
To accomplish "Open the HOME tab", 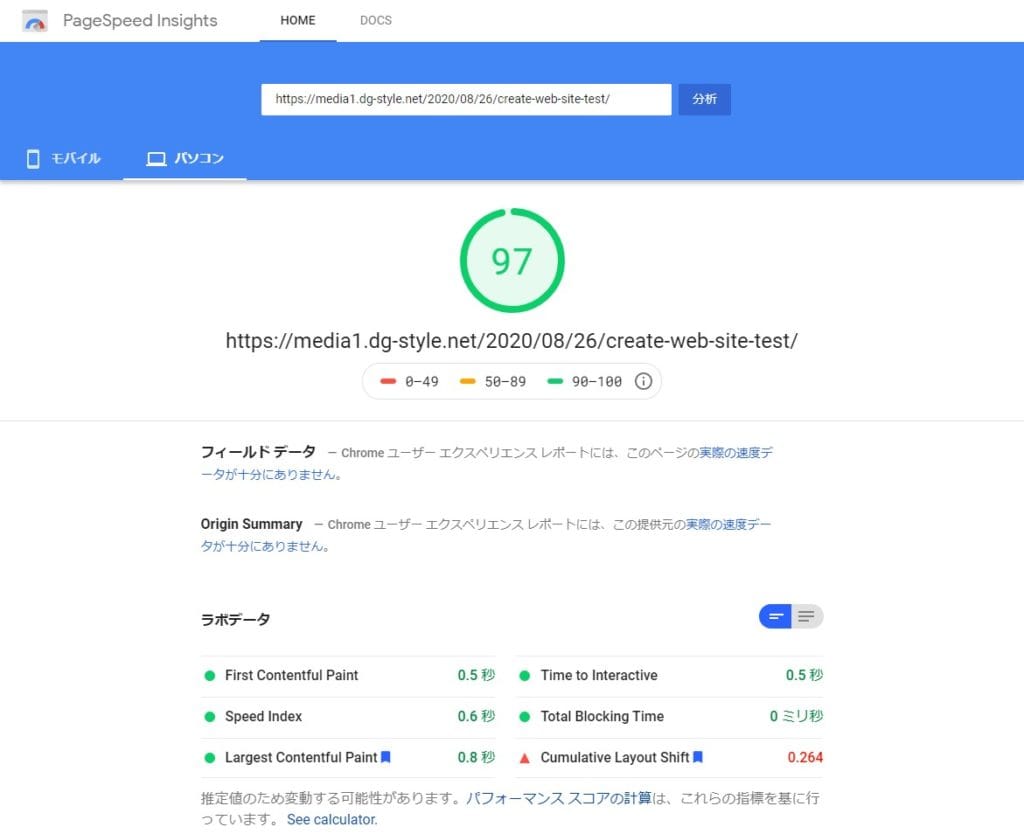I will click(298, 21).
